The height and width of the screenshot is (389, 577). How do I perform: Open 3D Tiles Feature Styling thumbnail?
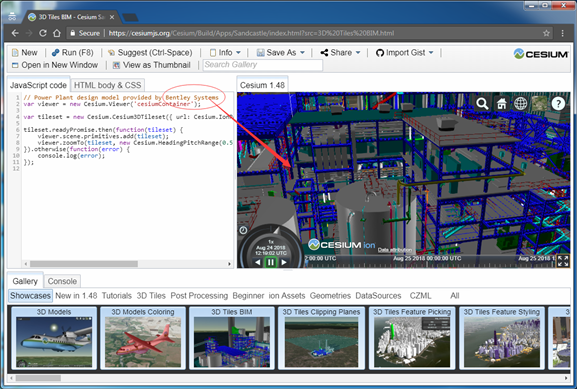[x=502, y=338]
